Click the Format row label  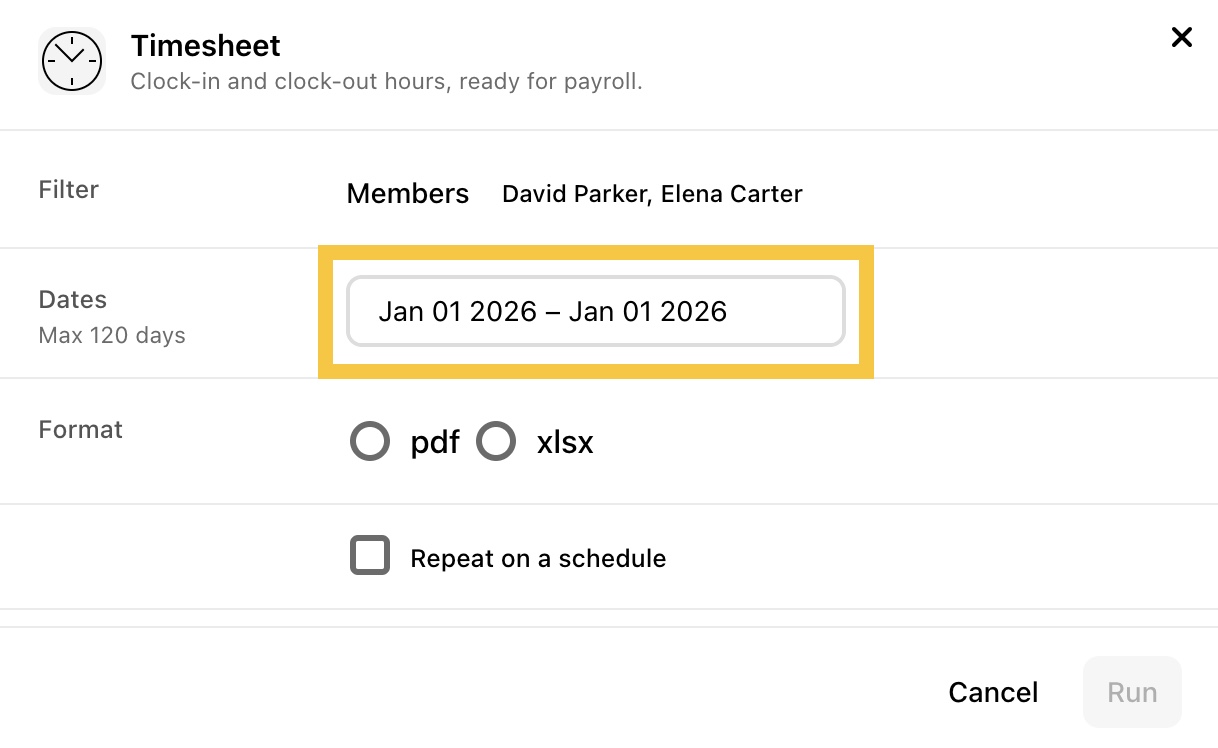tap(81, 429)
